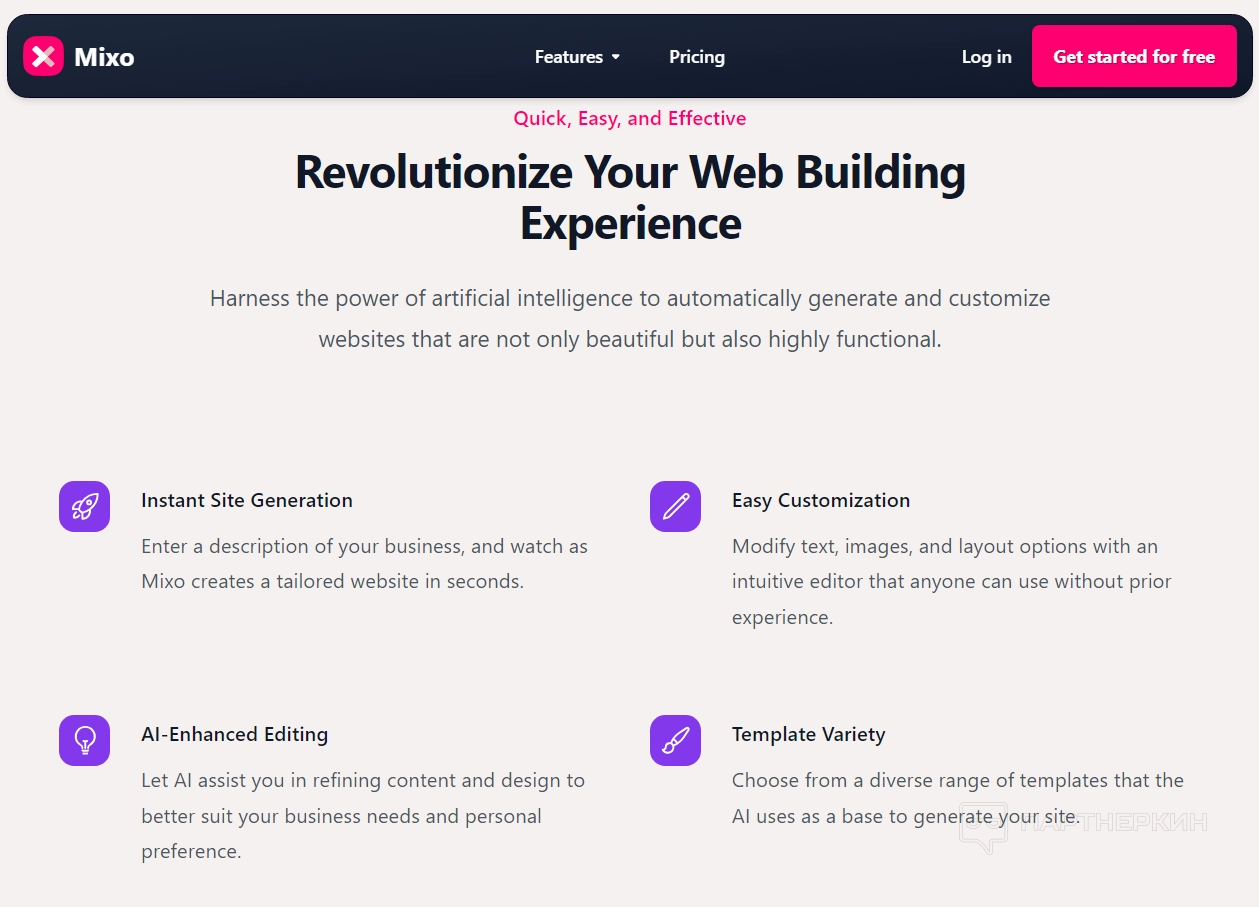Go to the Pricing page

coord(697,57)
